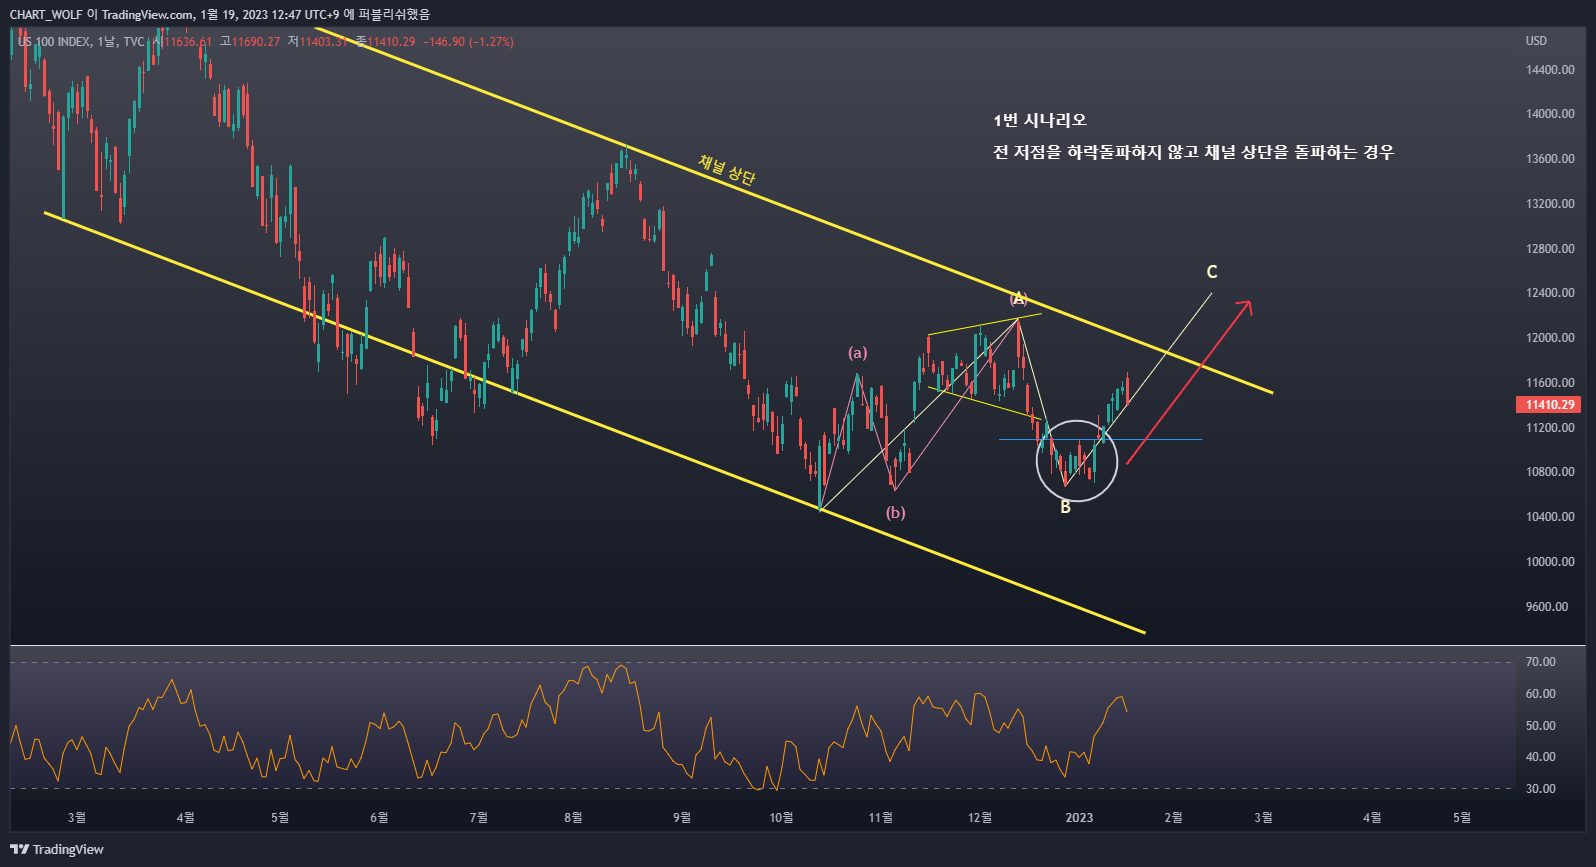Viewport: 1596px width, 867px height.
Task: Click the TradingView logo in the footer
Action: [x=57, y=849]
